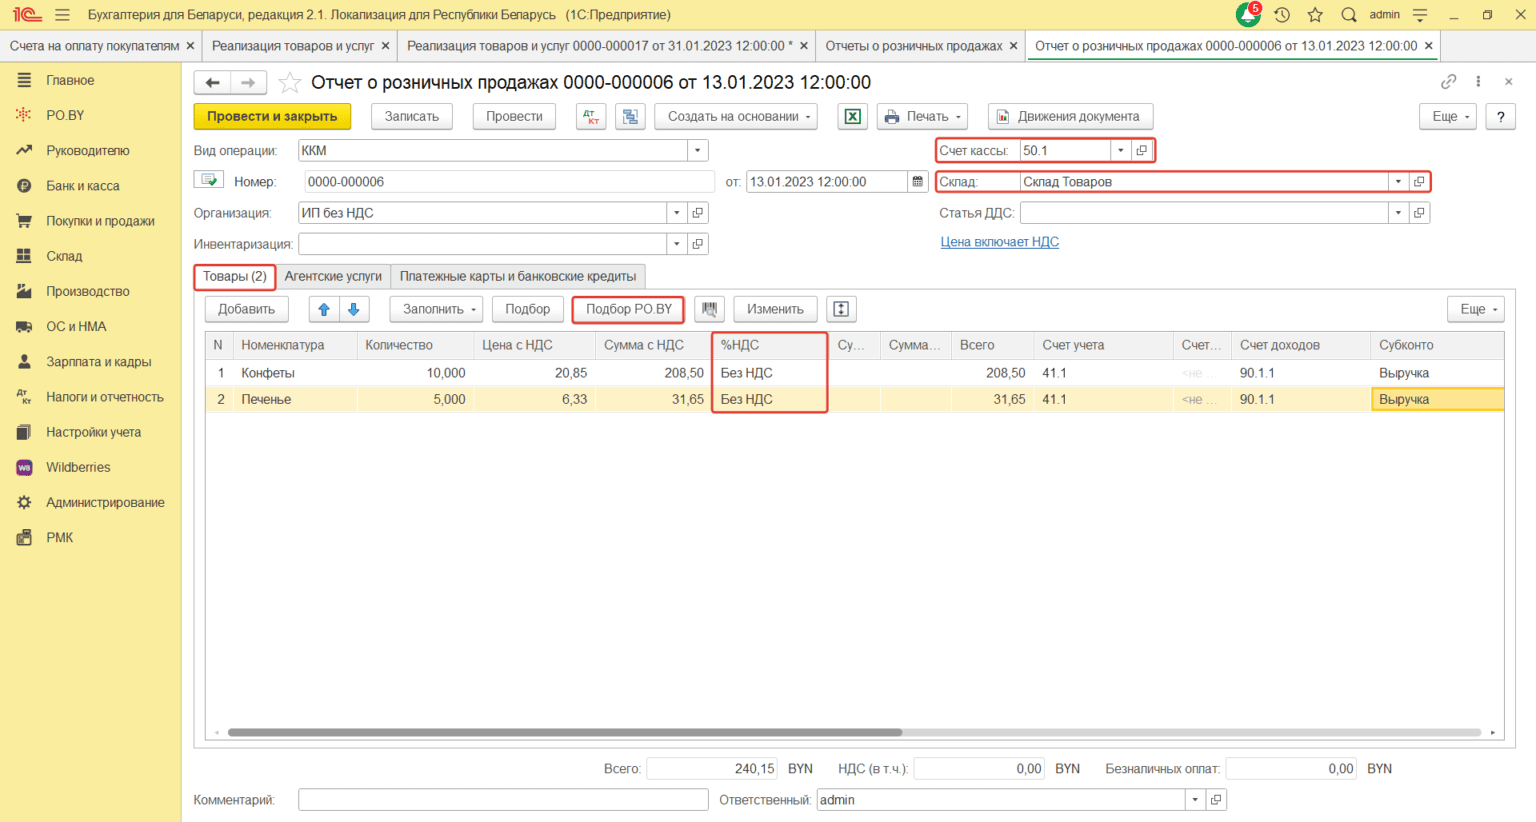Expand Создать на основании menu
1536x822 pixels.
(736, 117)
